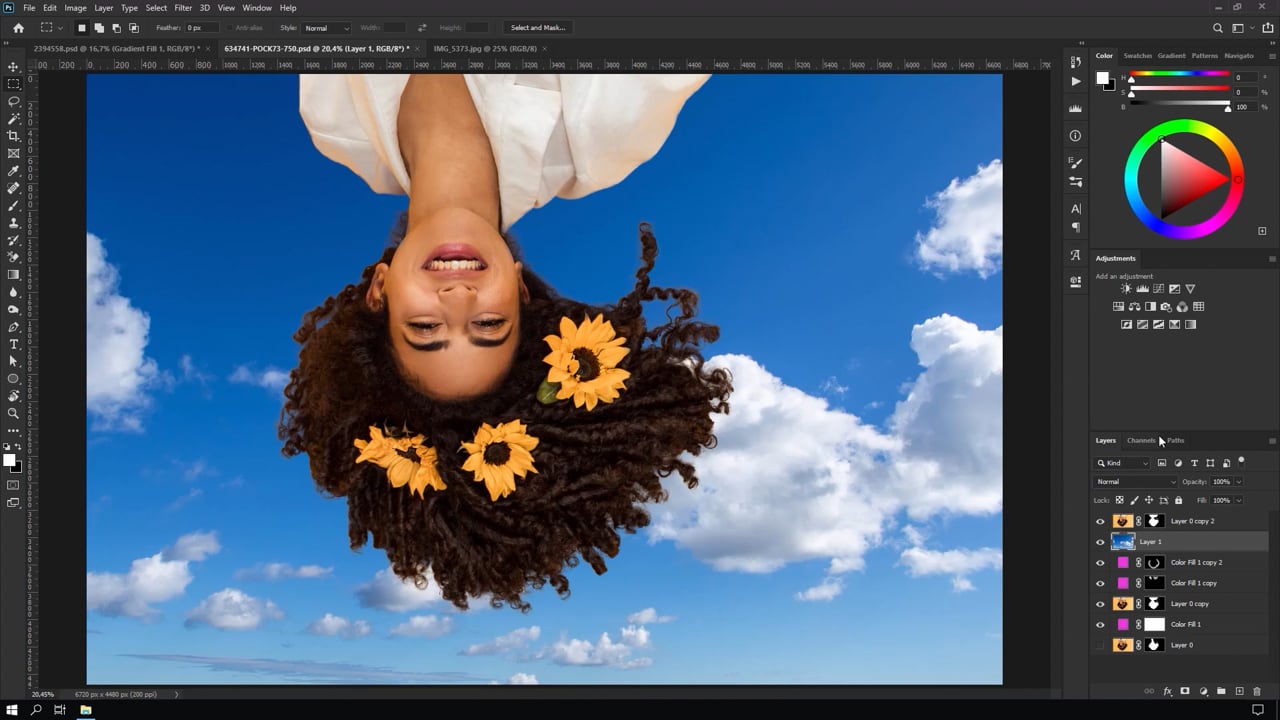Toggle lock all padlock icon

click(1178, 500)
